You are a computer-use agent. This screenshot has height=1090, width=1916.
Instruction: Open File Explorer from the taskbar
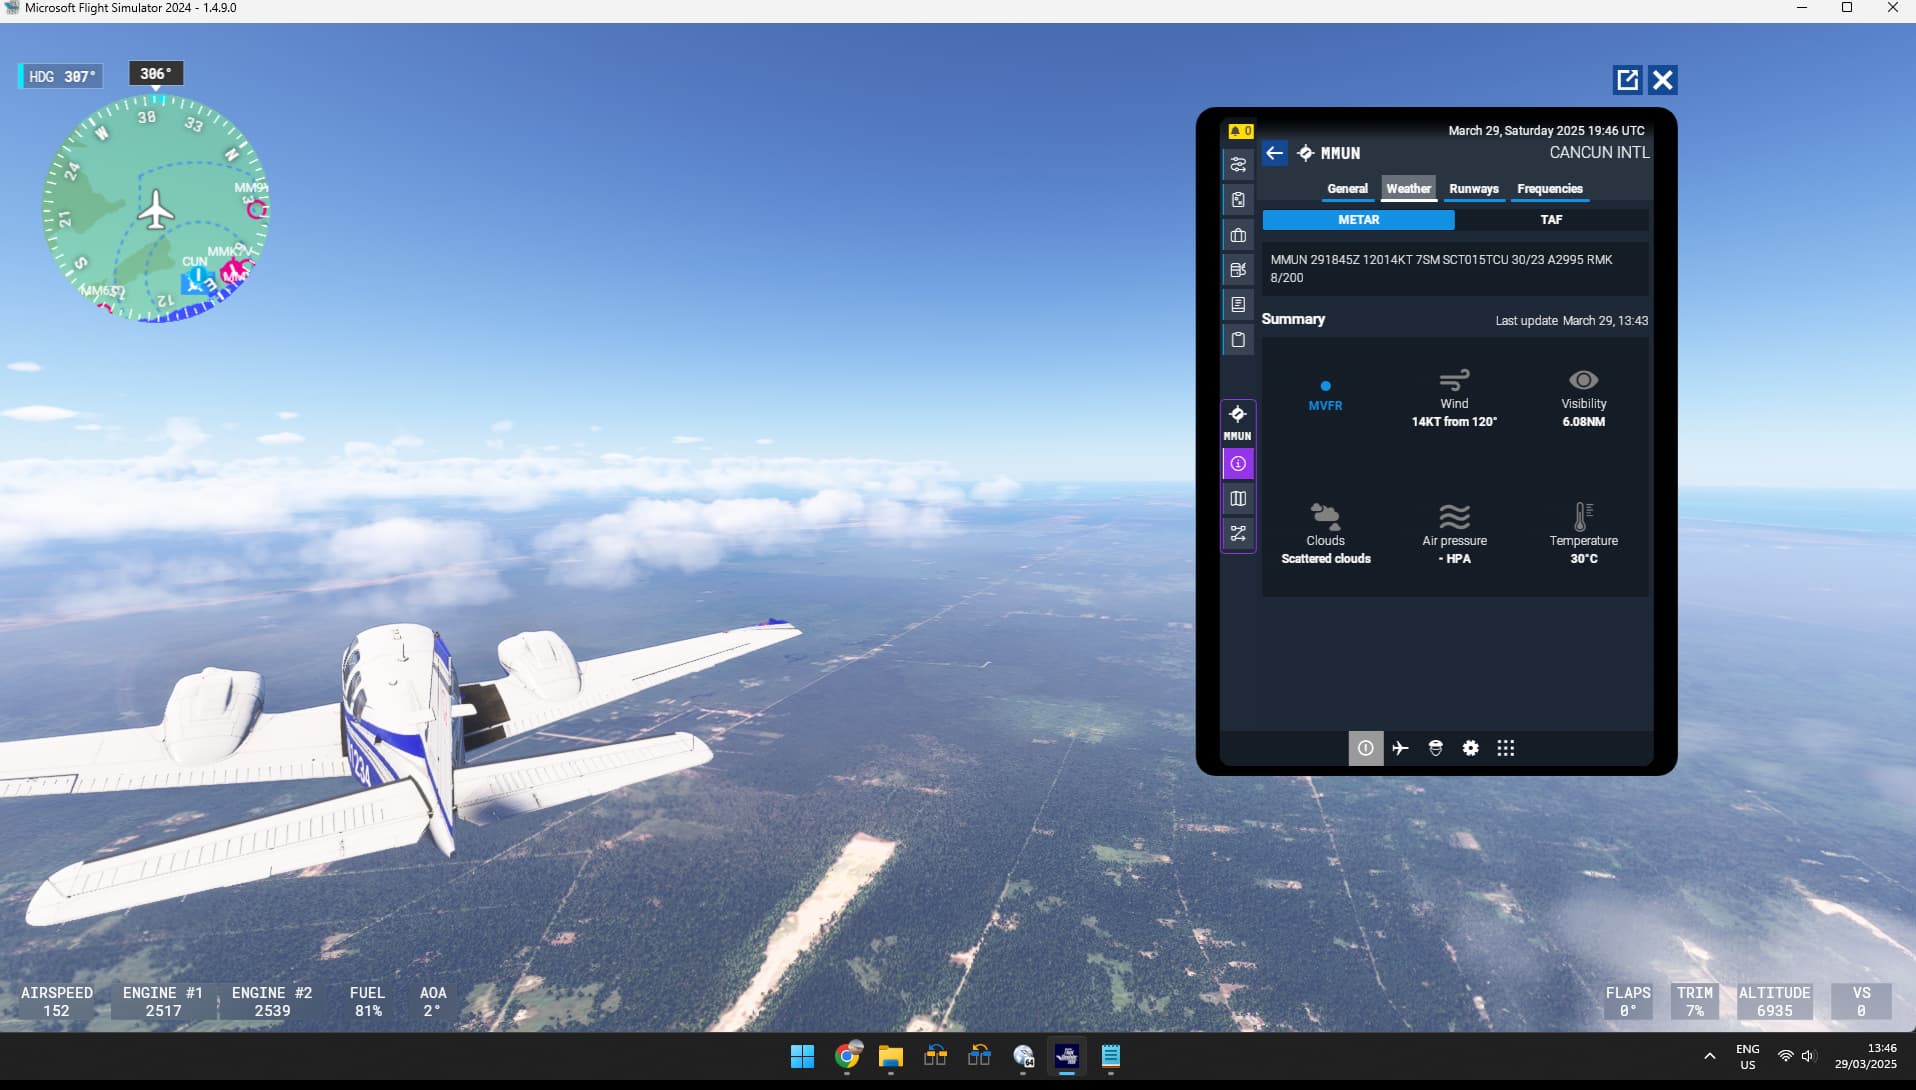(x=891, y=1057)
